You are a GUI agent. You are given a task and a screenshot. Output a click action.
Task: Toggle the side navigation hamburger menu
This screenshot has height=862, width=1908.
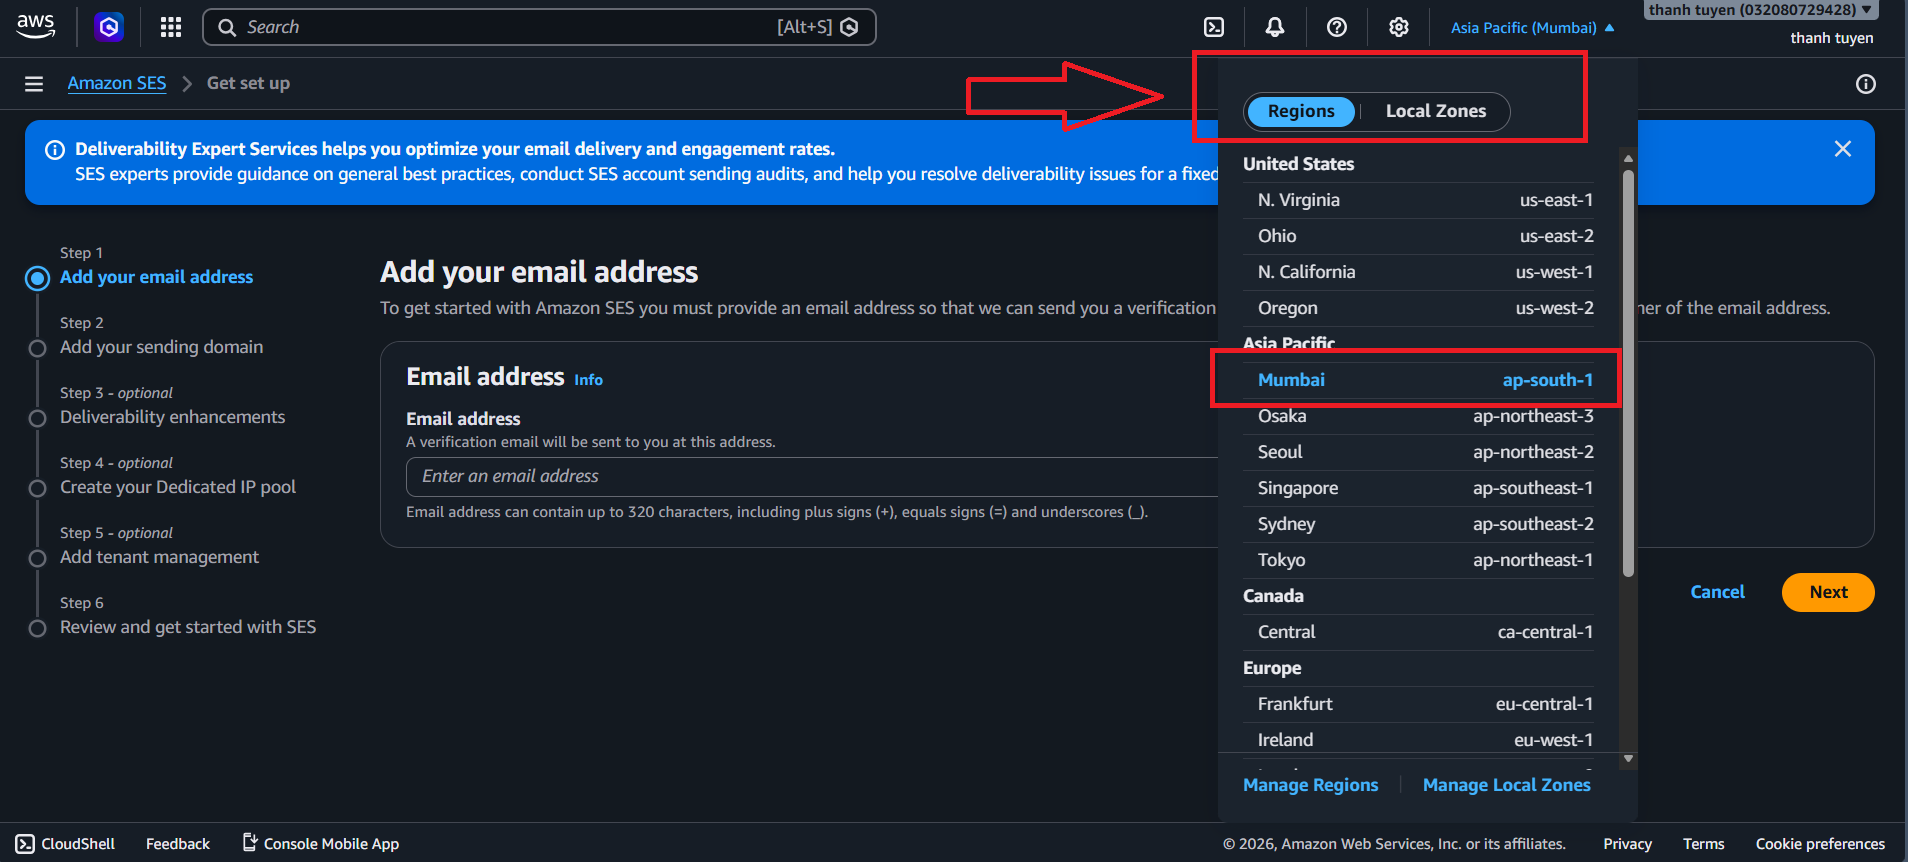[34, 84]
